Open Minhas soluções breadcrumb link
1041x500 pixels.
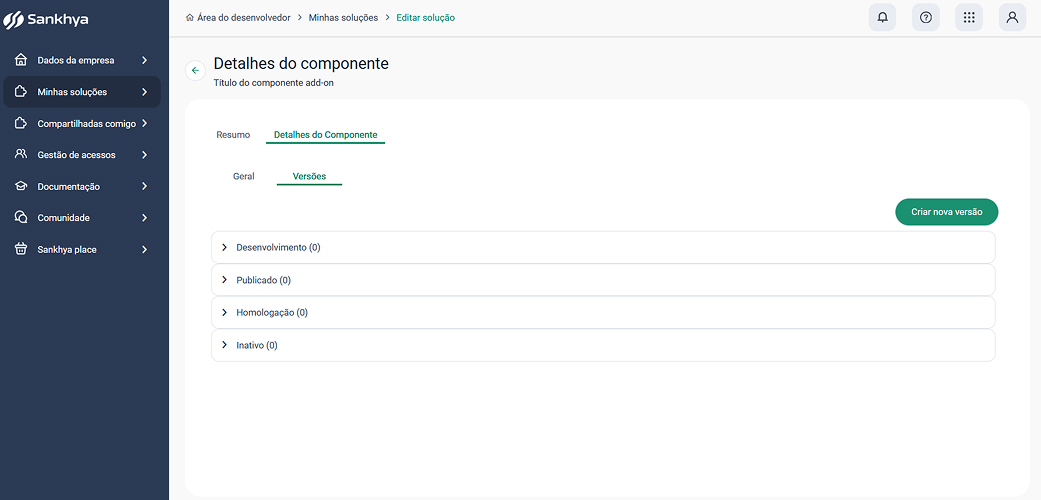click(343, 18)
